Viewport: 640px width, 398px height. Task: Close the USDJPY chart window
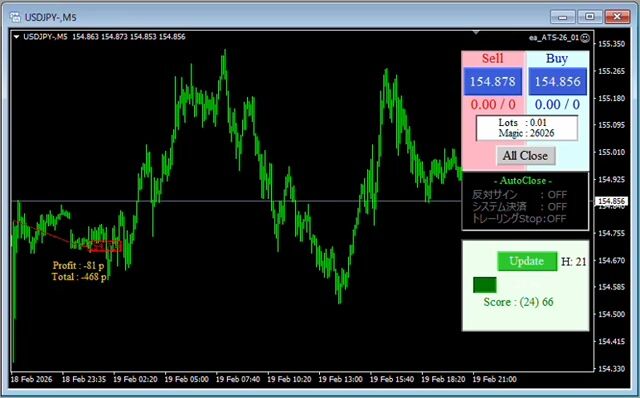click(x=617, y=17)
